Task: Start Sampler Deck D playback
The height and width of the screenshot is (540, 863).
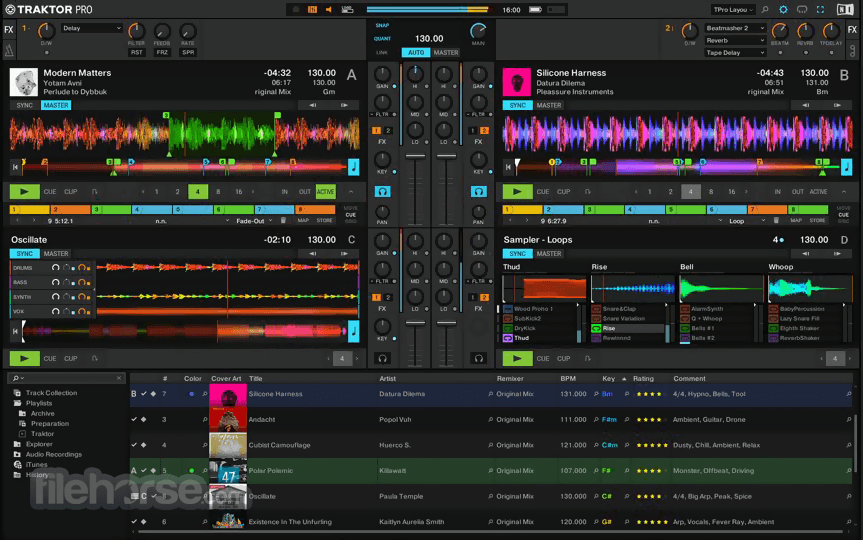Action: (517, 358)
